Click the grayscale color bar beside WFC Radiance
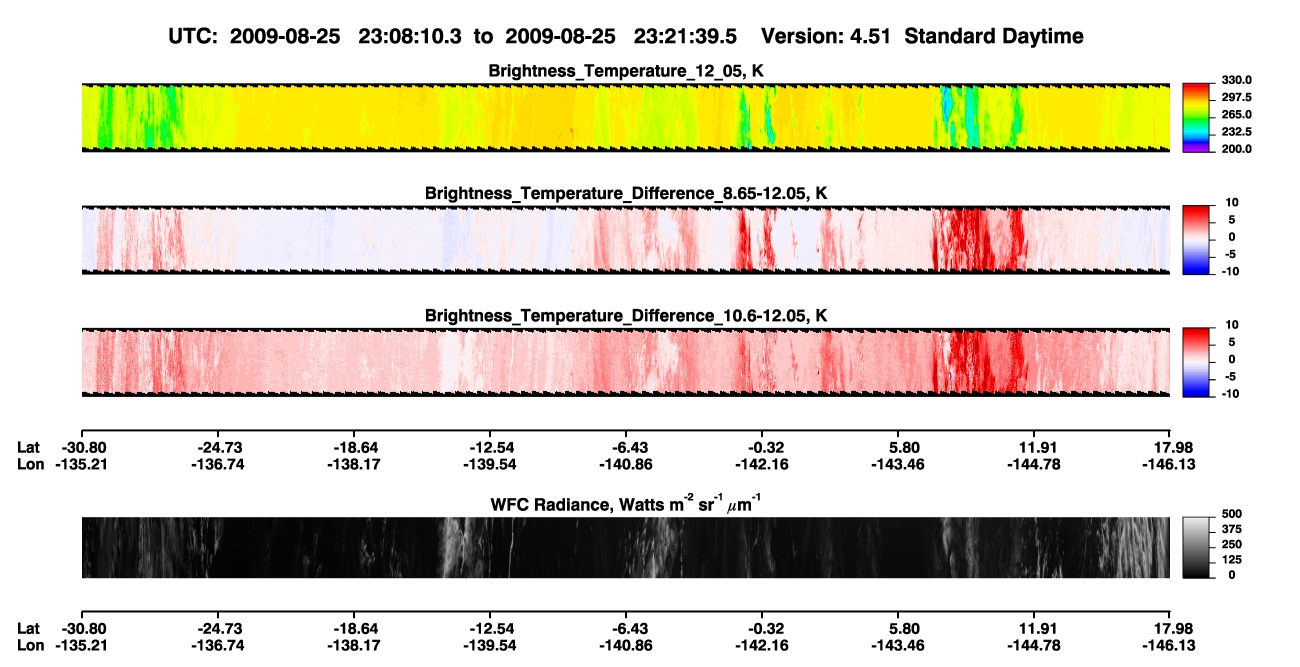Screen dimensions: 1300x667 point(1195,548)
